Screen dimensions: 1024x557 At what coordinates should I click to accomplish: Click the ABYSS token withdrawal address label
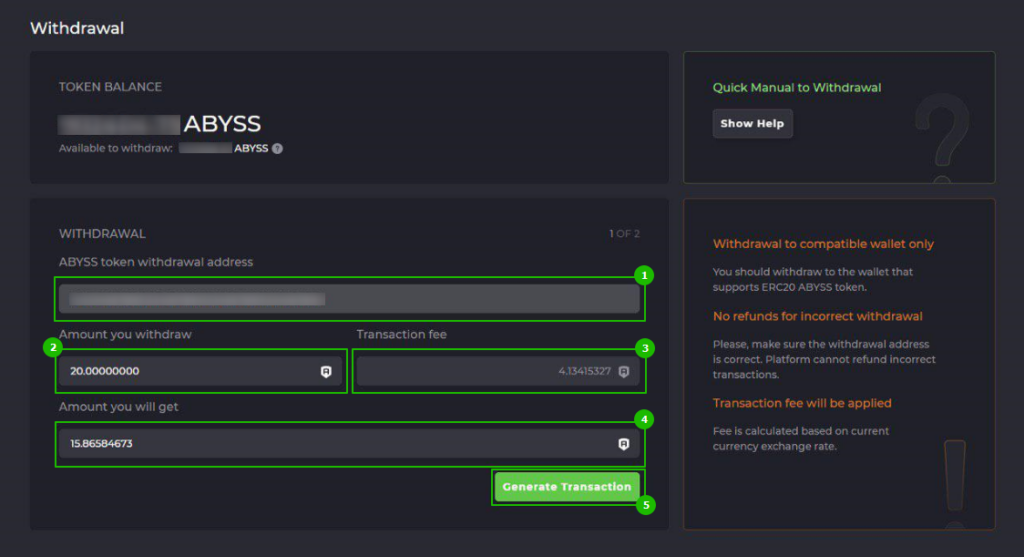tap(156, 262)
